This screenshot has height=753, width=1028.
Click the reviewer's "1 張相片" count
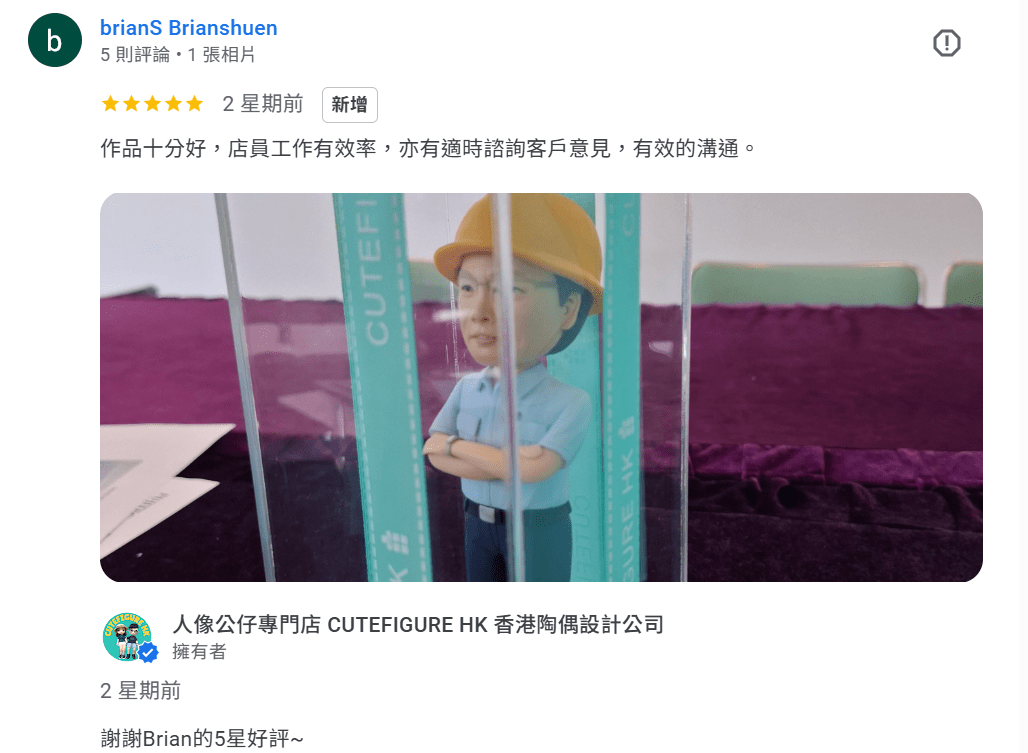[x=222, y=54]
